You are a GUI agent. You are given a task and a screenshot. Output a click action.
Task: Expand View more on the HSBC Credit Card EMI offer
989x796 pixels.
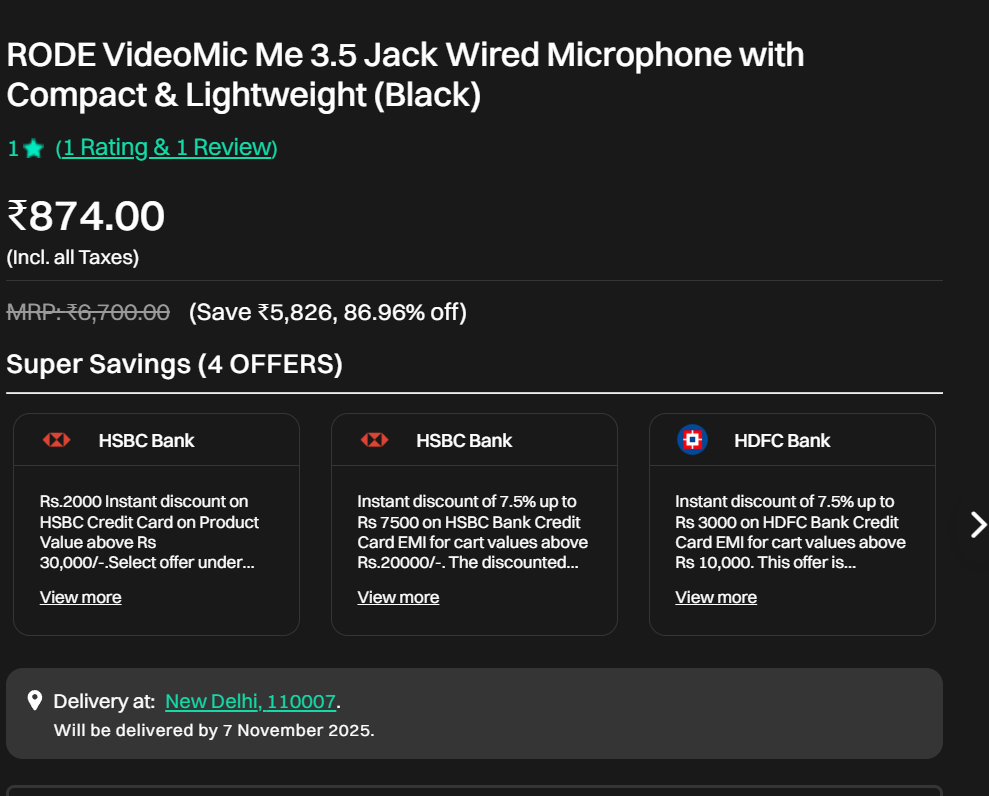point(398,597)
